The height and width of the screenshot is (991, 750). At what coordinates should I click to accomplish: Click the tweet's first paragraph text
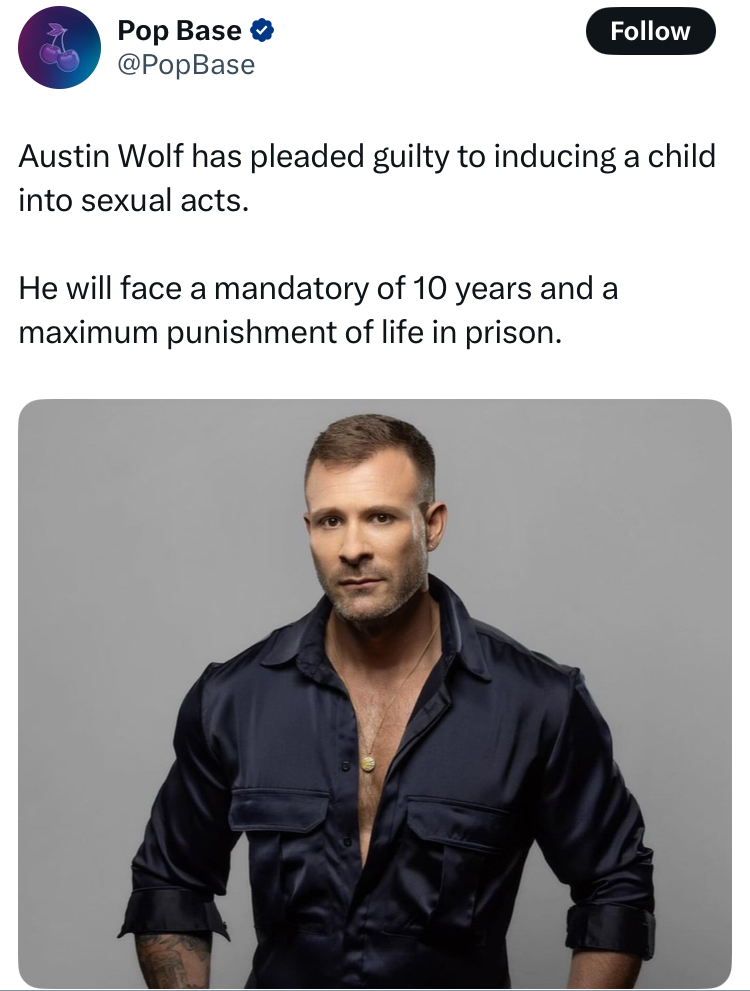click(x=366, y=178)
